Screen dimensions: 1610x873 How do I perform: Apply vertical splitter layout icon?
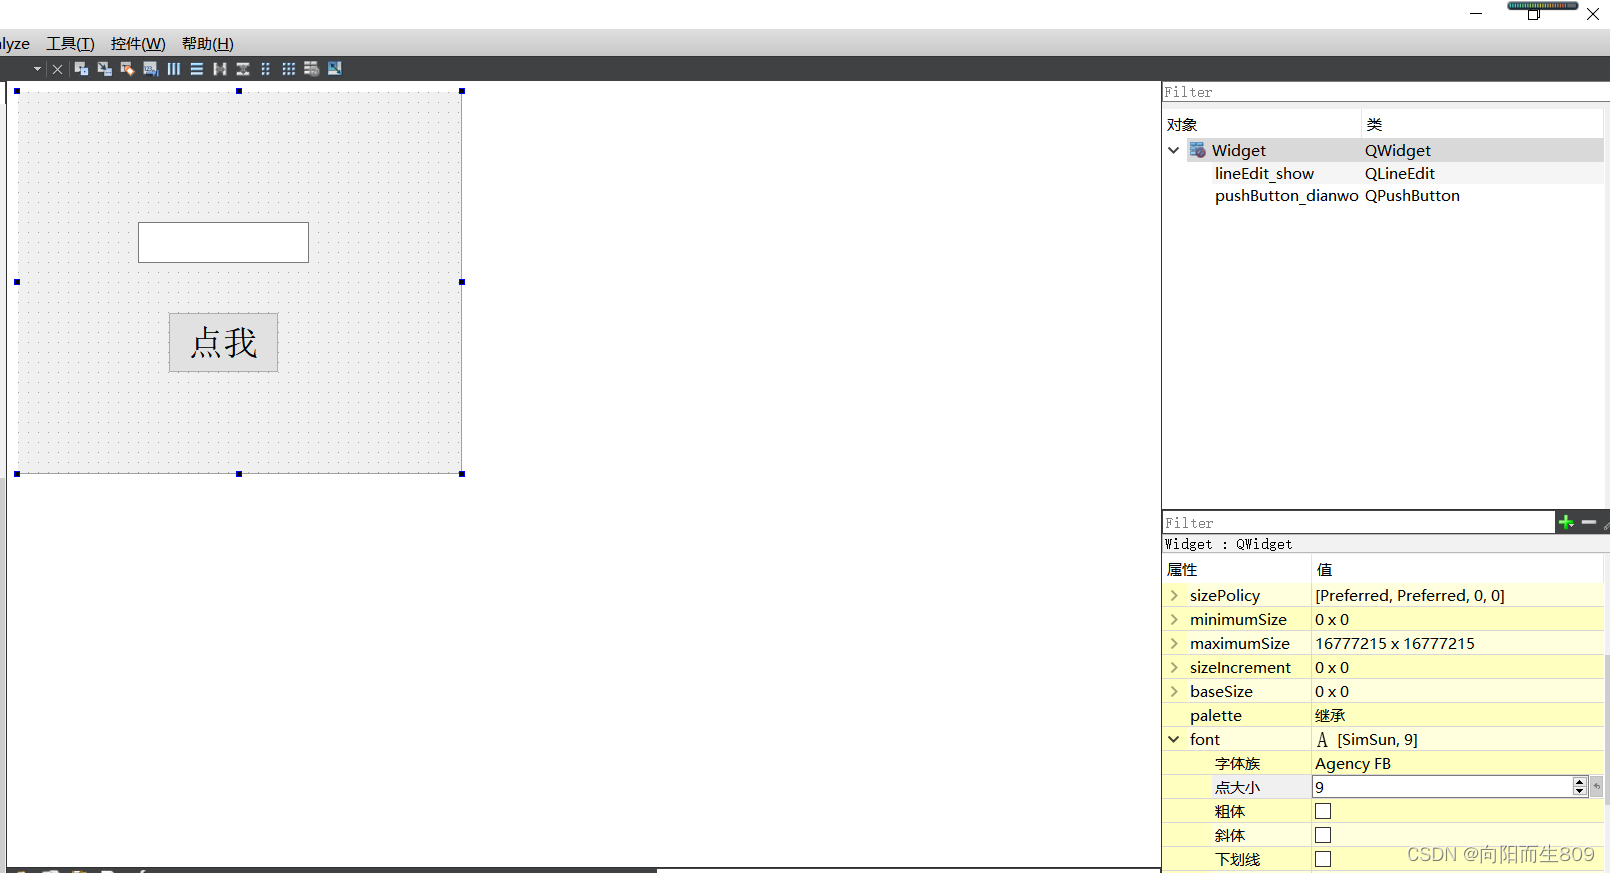point(243,69)
